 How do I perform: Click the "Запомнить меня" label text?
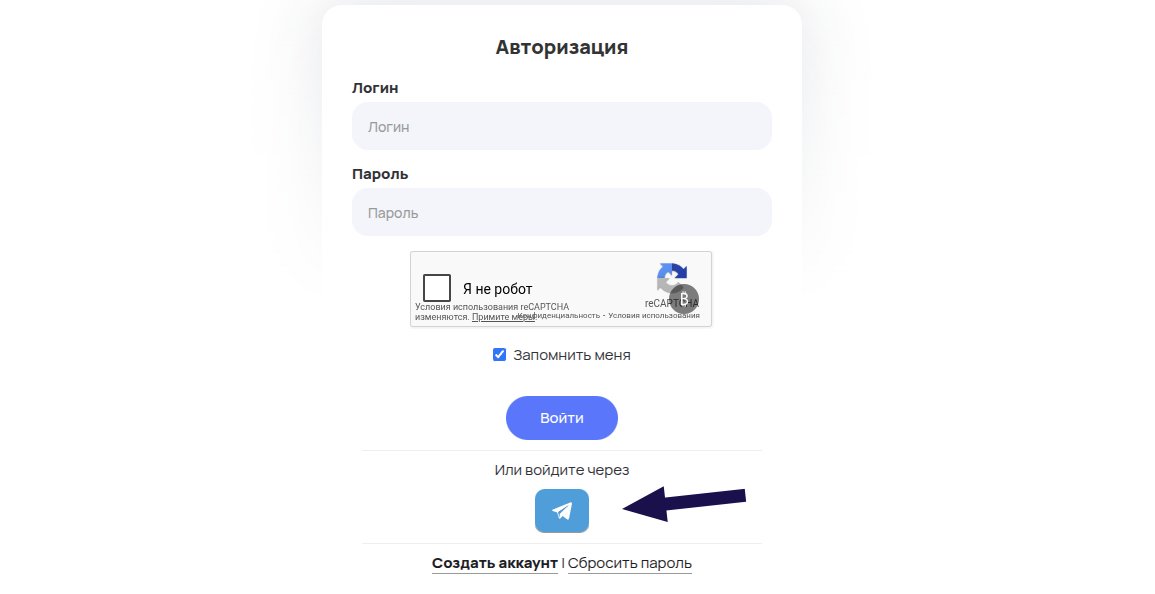point(572,355)
